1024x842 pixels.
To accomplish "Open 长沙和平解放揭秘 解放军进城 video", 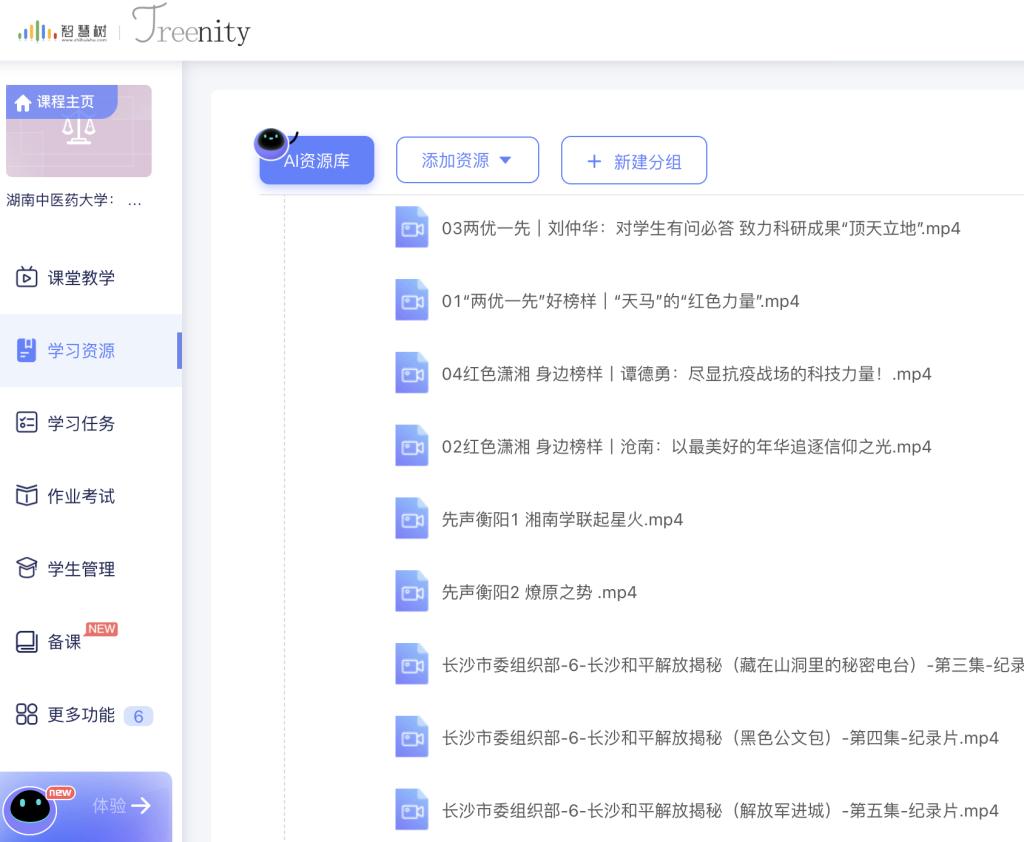I will [719, 811].
